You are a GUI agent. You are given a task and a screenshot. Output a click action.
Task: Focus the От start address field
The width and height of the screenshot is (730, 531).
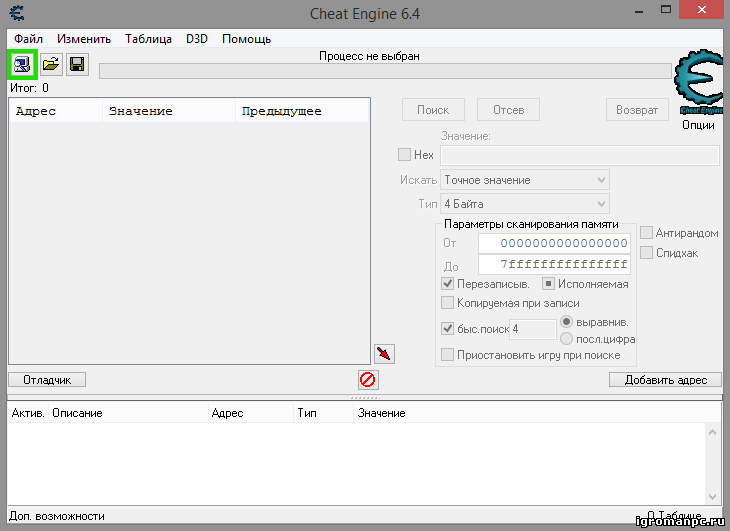pyautogui.click(x=554, y=243)
